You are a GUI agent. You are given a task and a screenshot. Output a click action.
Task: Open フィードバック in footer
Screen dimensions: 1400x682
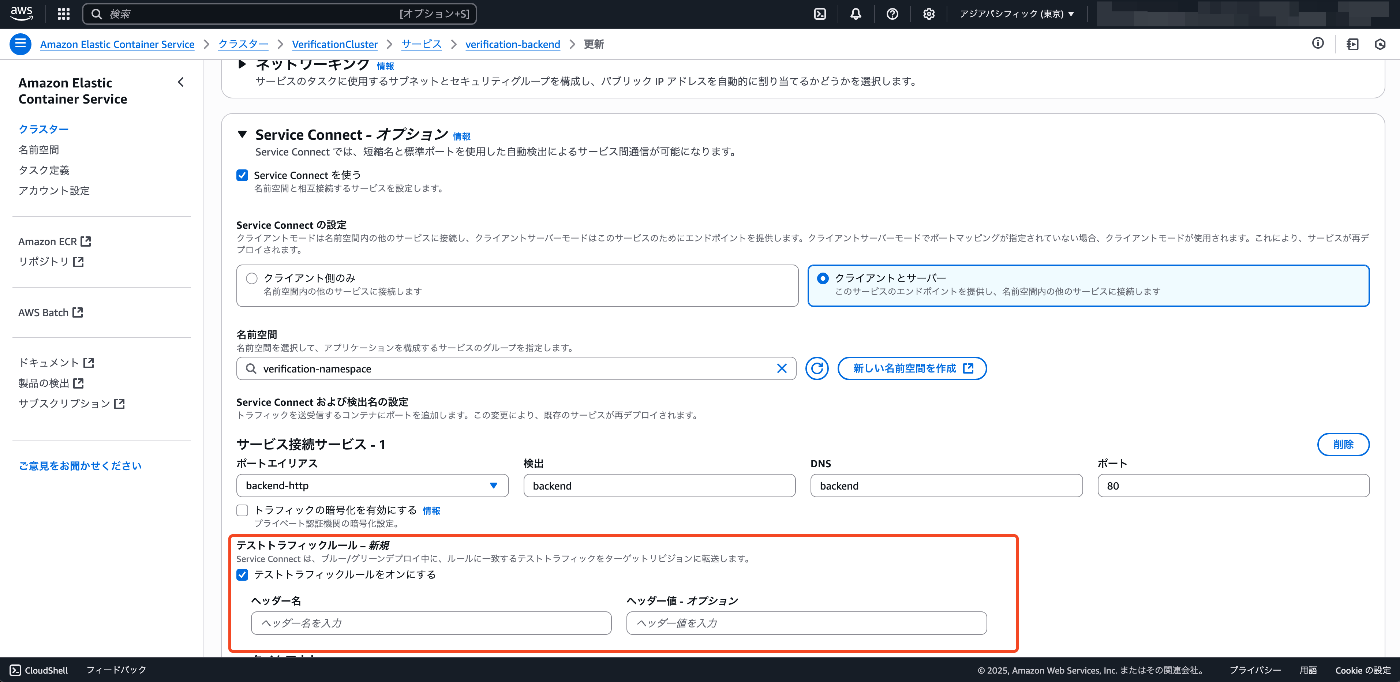point(116,670)
